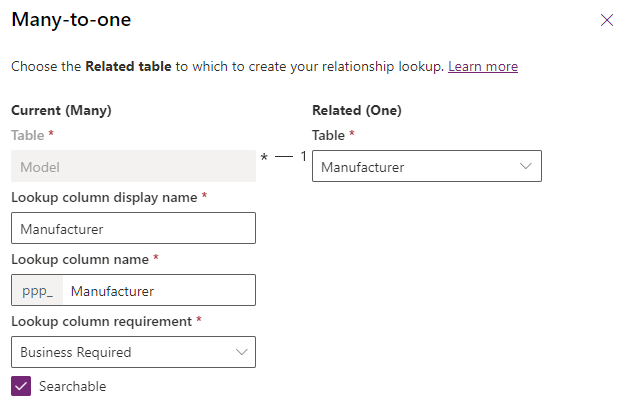This screenshot has width=626, height=402.
Task: Click the disabled Model table field
Action: point(133,167)
